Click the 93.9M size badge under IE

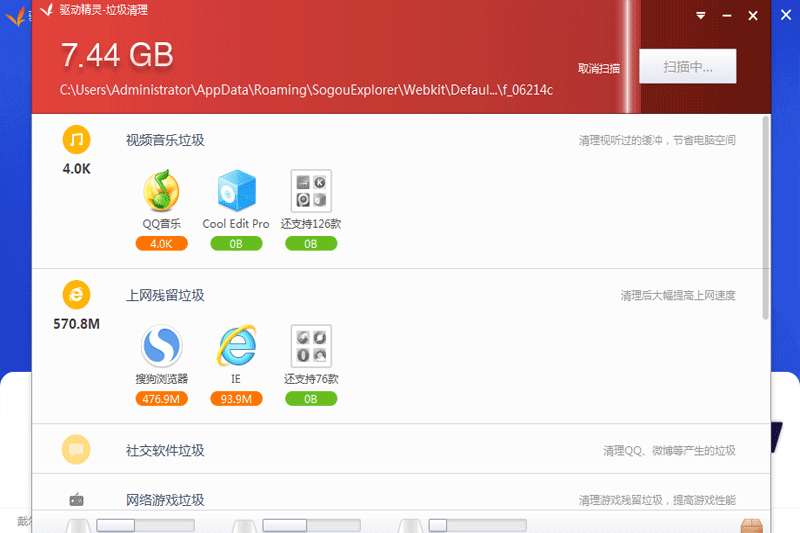coord(236,399)
